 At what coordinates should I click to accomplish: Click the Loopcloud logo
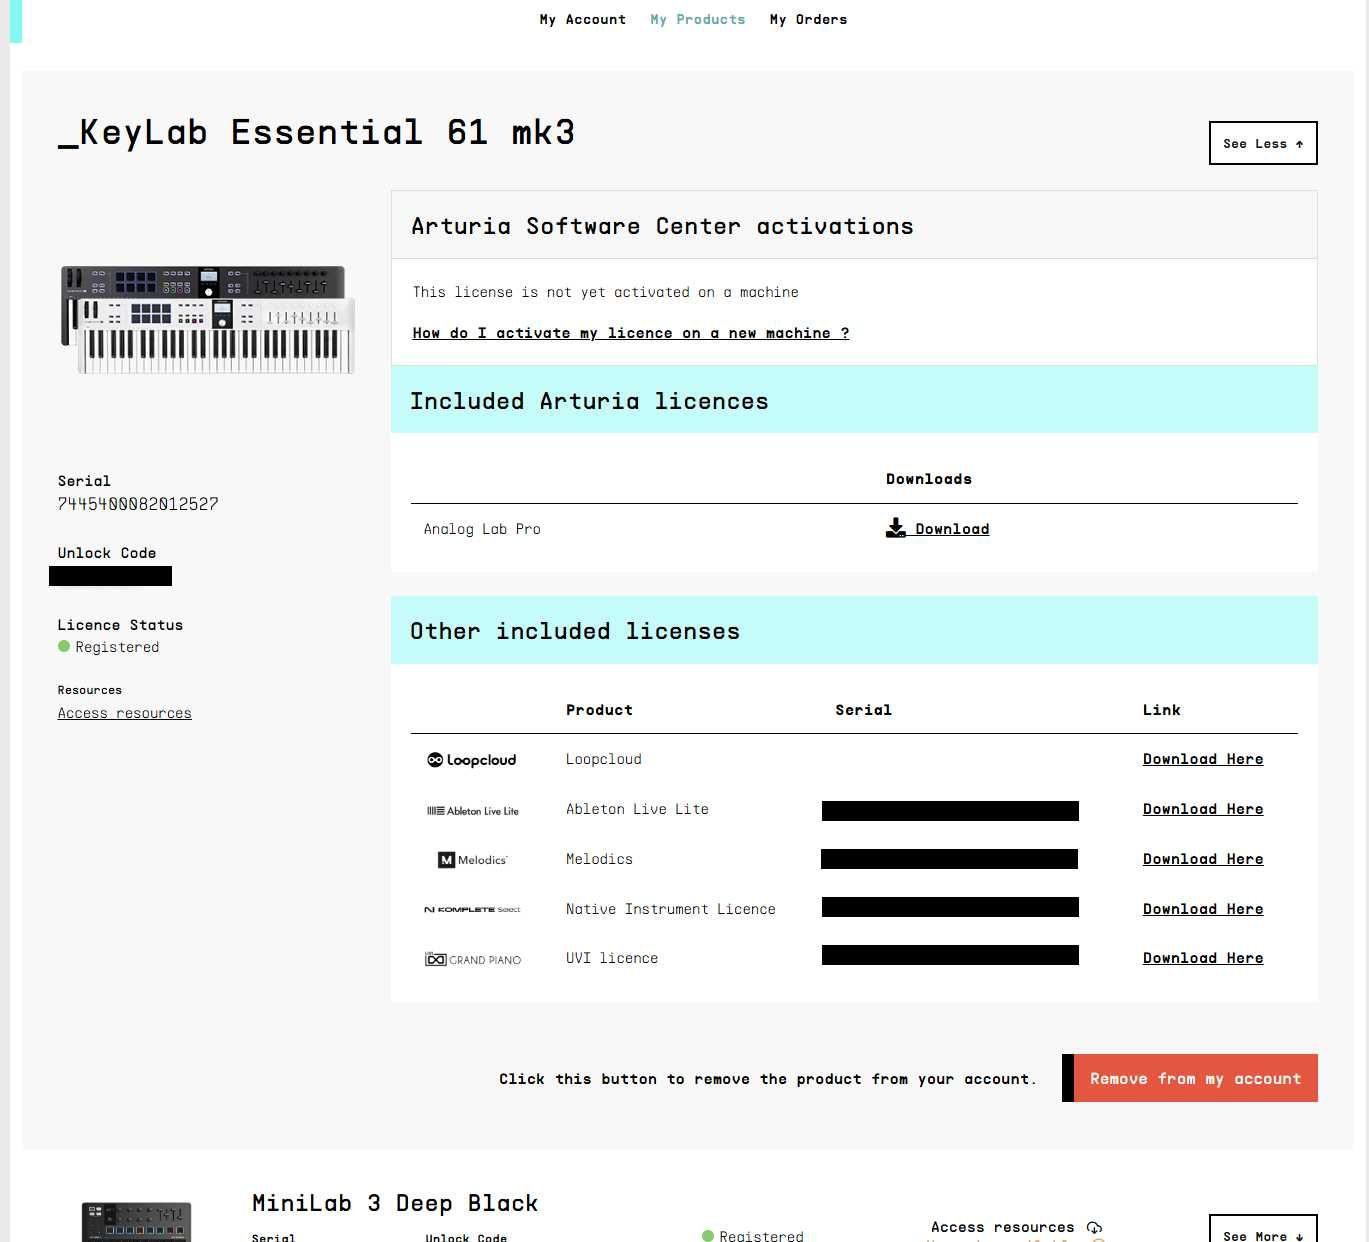[x=472, y=760]
